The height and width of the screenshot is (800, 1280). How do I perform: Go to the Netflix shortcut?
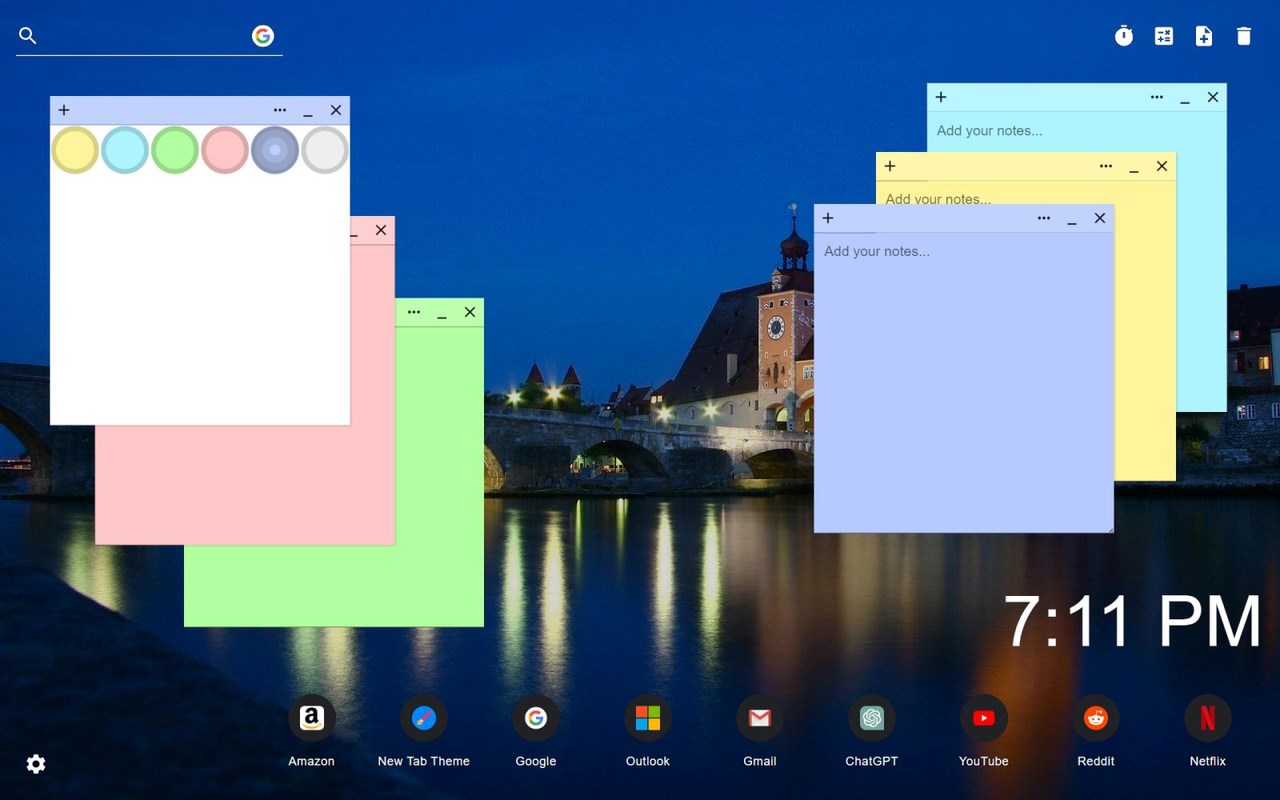click(x=1207, y=719)
